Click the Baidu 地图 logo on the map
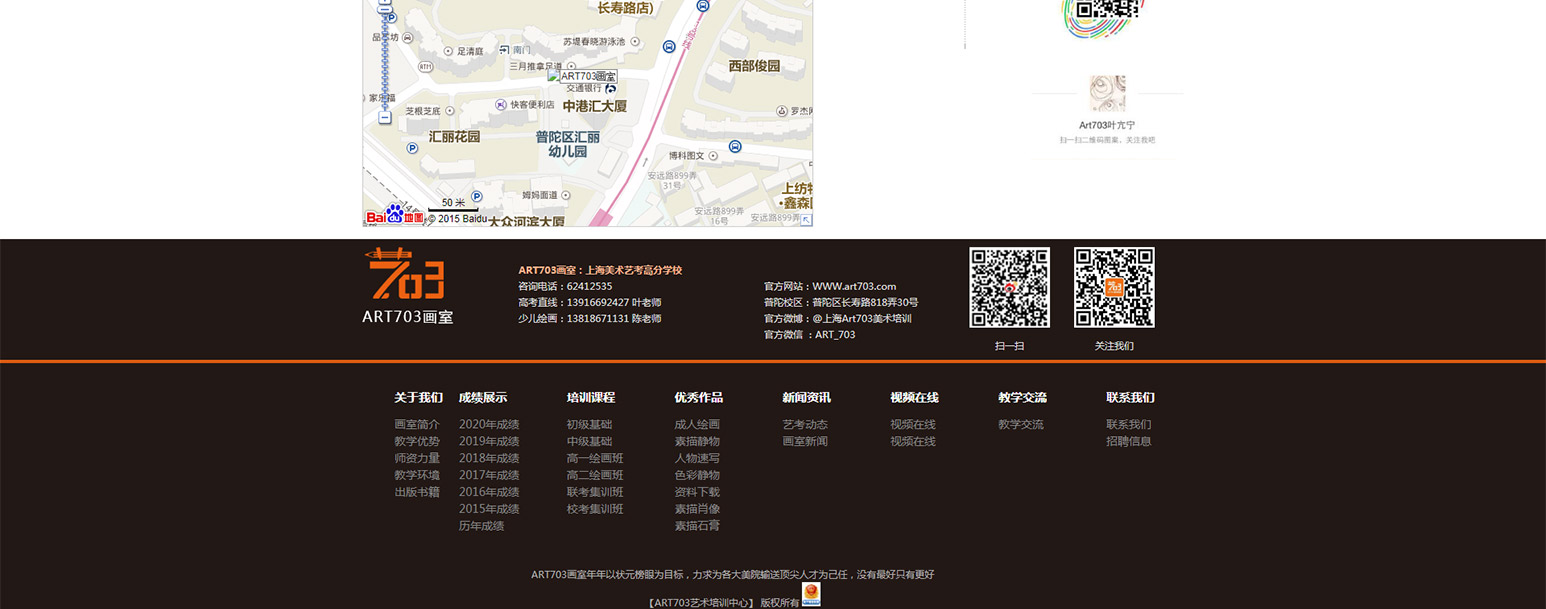This screenshot has width=1546, height=609. tap(396, 215)
